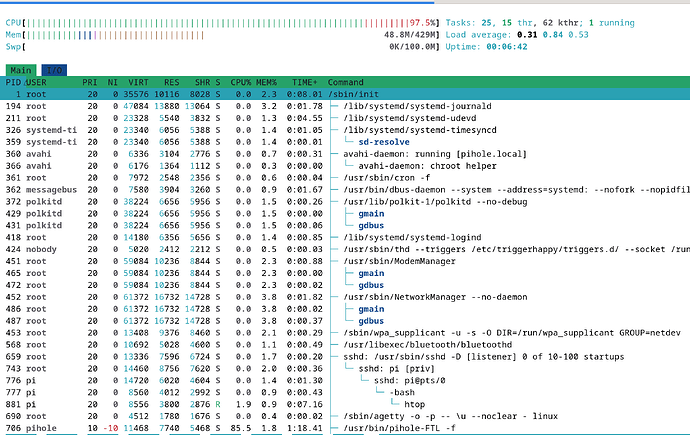690x435 pixels.
Task: Select gmain thread with PID 486
Action: 345,309
